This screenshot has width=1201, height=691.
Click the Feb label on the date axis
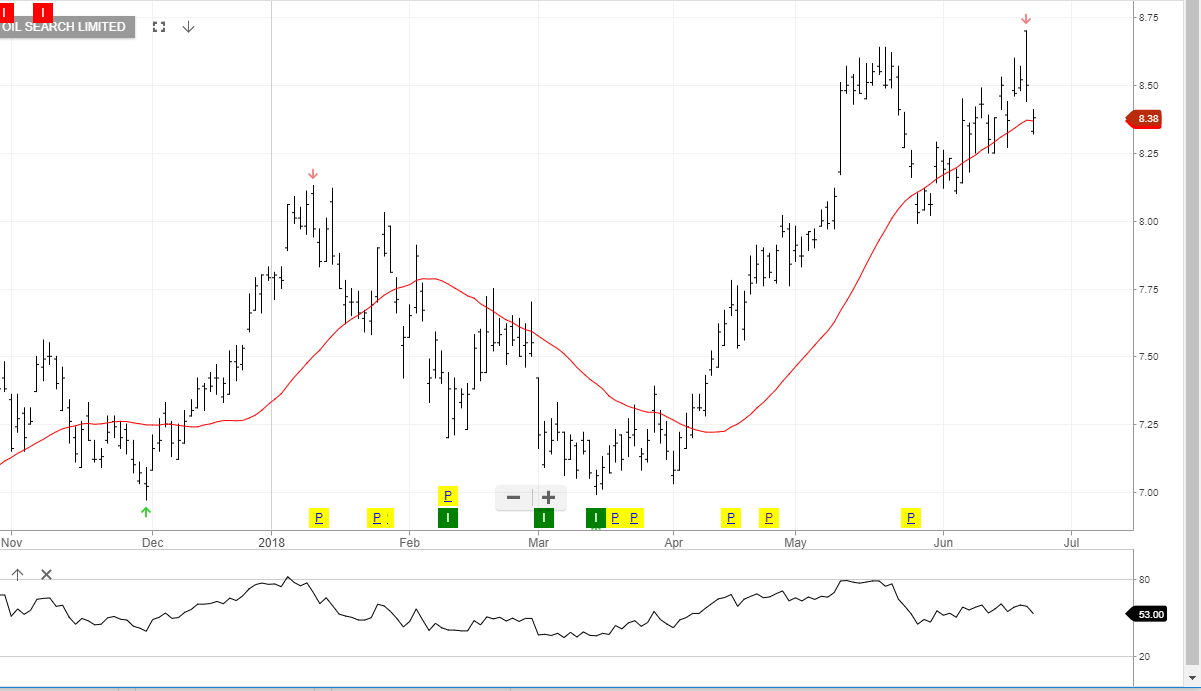(408, 543)
